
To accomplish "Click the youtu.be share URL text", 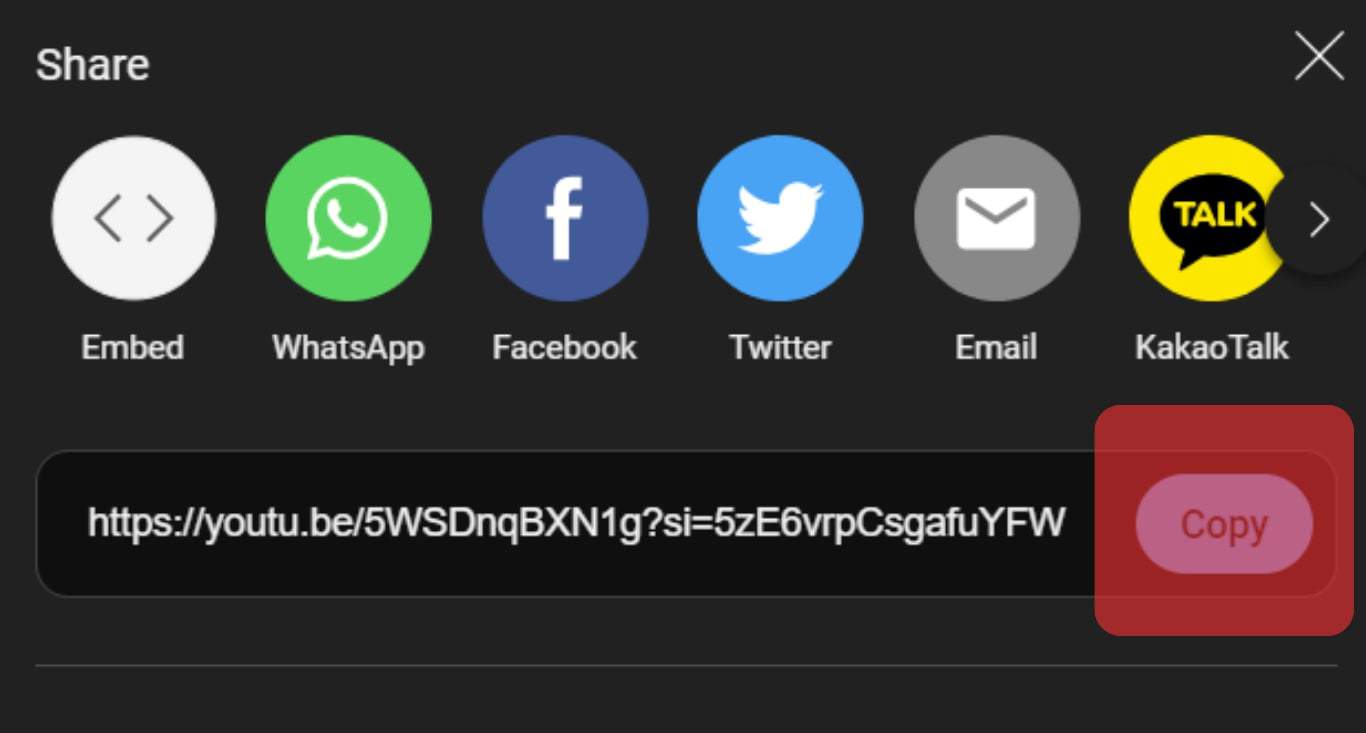I will coord(576,522).
